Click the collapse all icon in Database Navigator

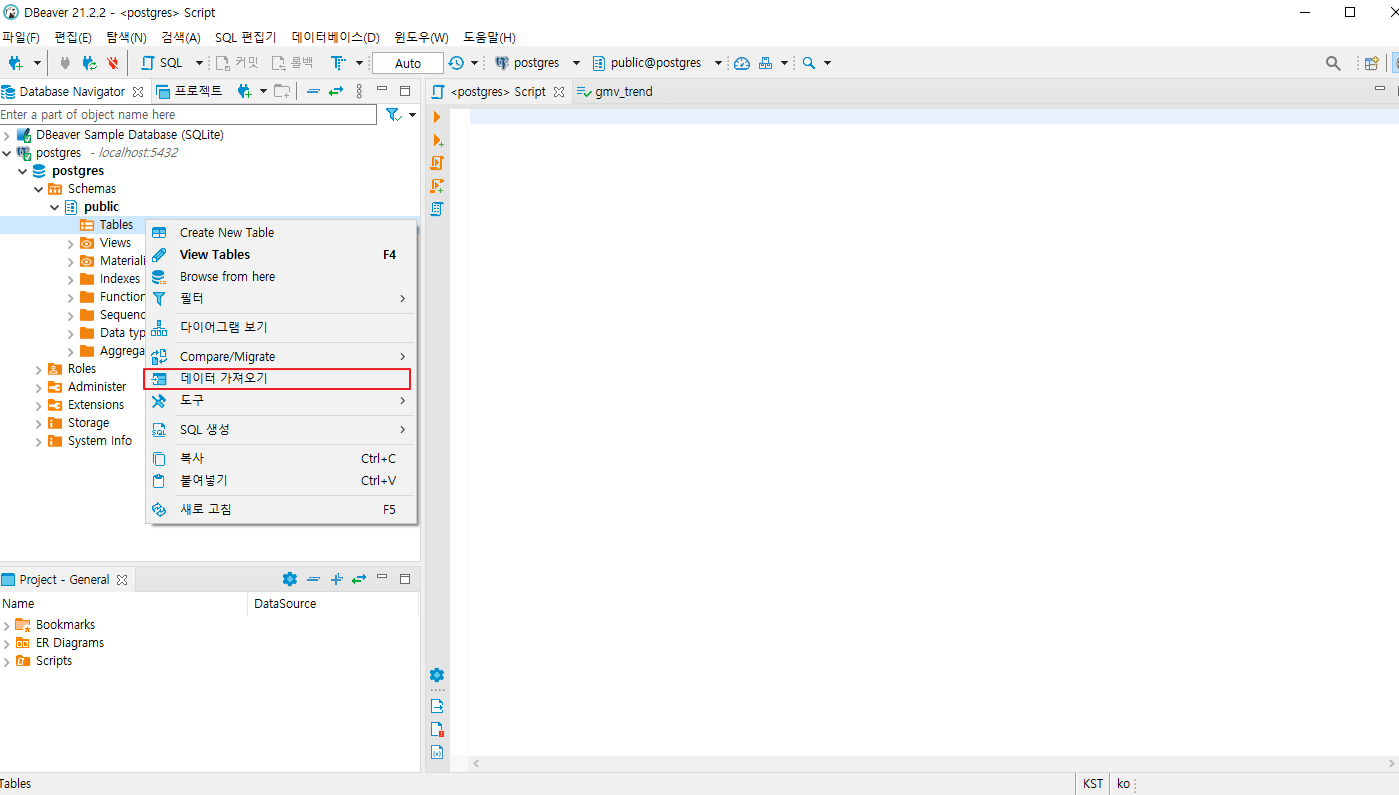pos(313,91)
